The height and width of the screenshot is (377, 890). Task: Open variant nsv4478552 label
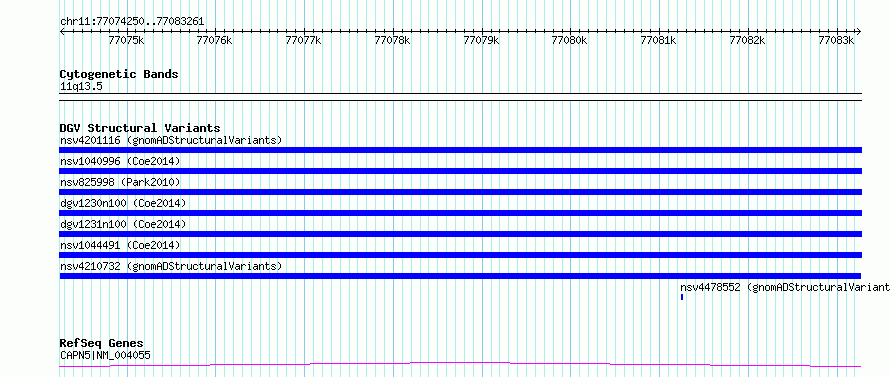(785, 287)
